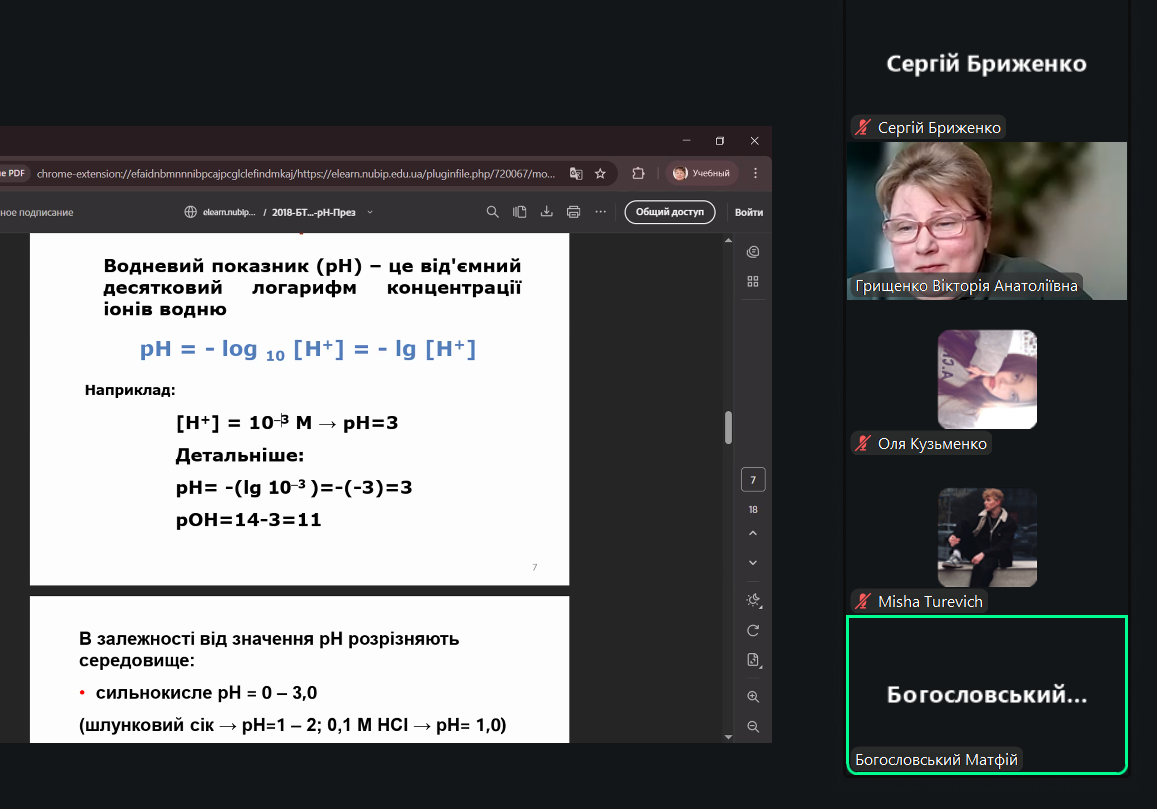Viewport: 1157px width, 809px height.
Task: Click the 2018-БТ...-рН-През file name
Action: point(314,213)
